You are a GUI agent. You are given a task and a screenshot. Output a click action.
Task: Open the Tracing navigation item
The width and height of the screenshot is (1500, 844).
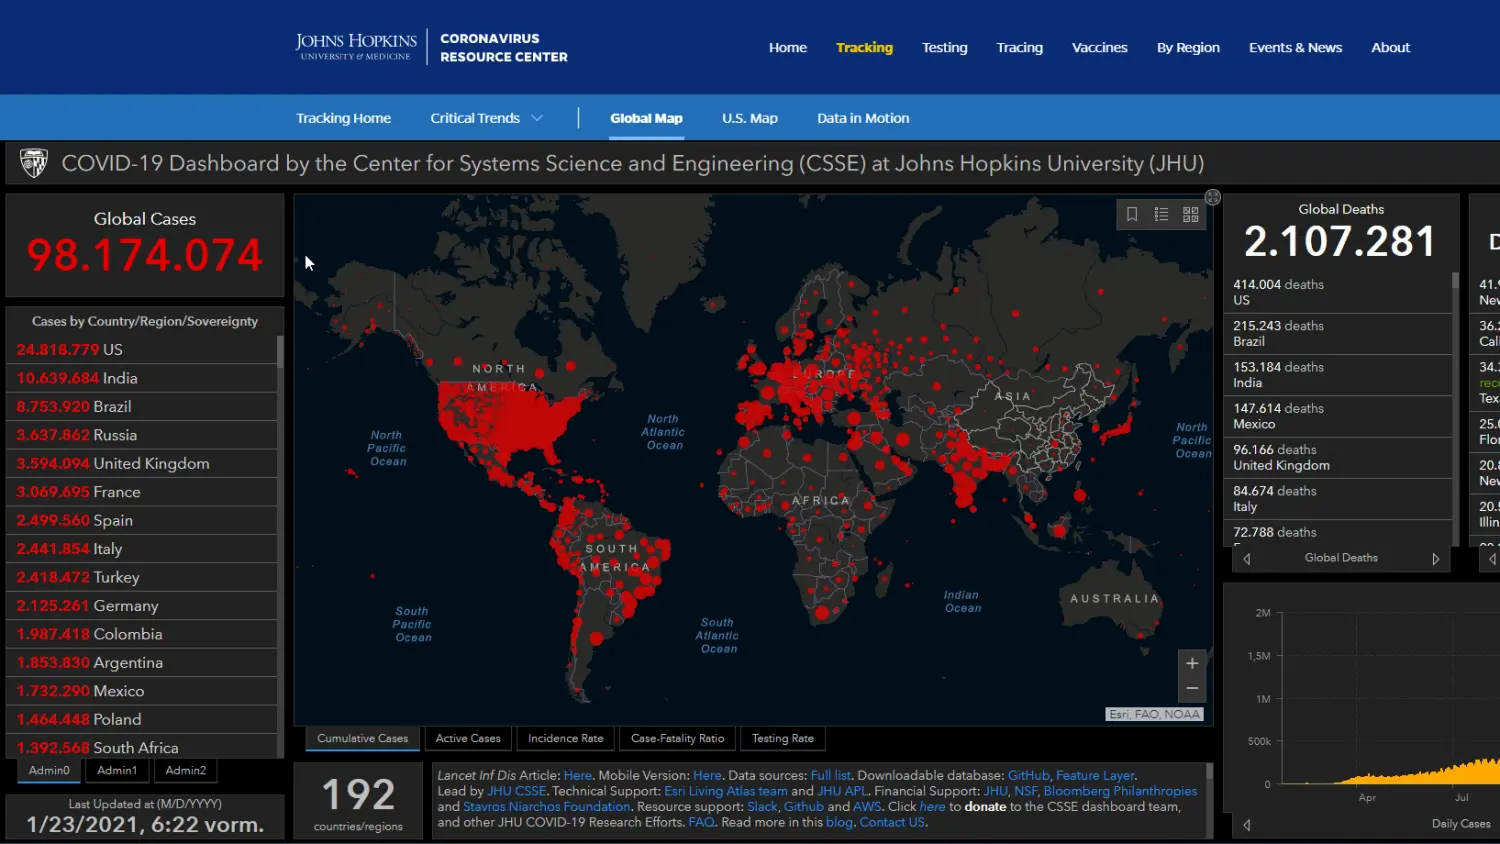[x=1020, y=47]
